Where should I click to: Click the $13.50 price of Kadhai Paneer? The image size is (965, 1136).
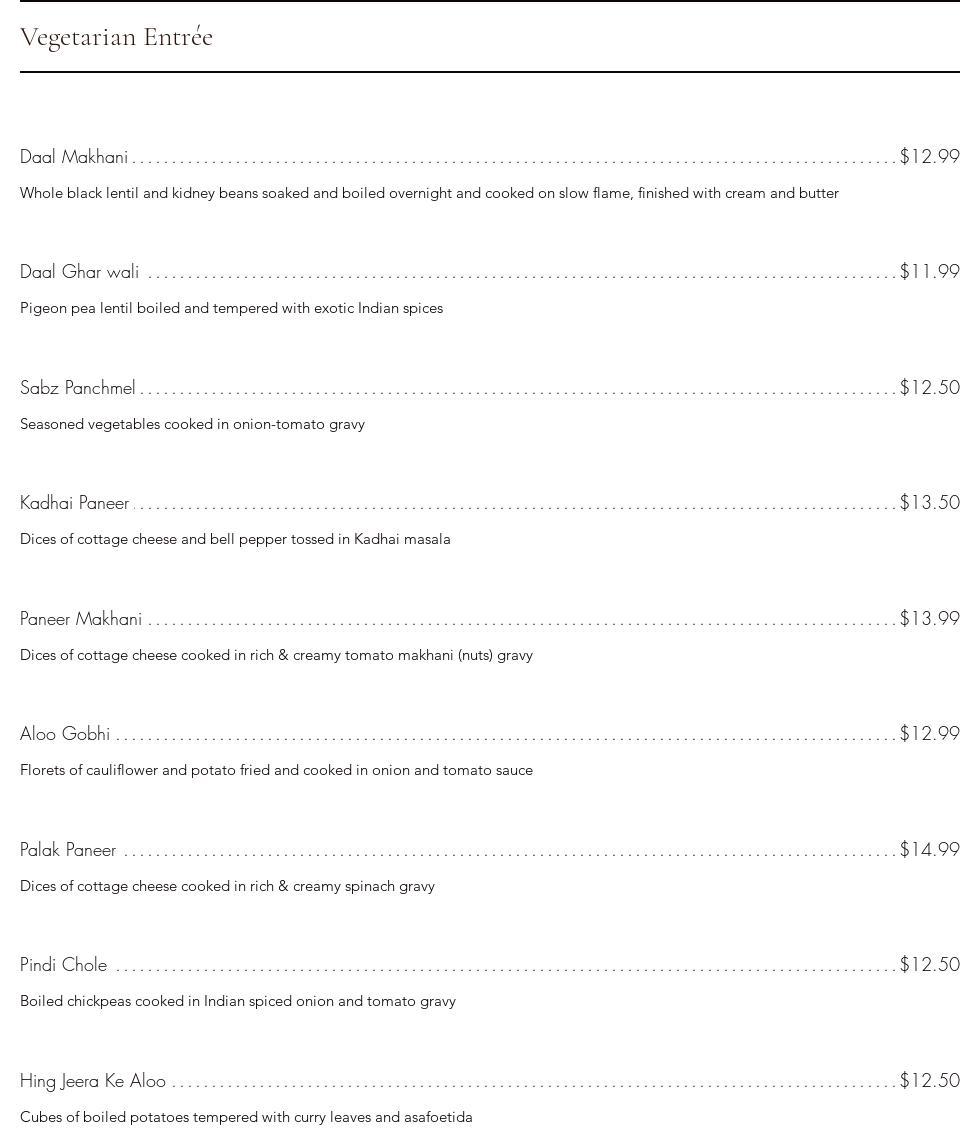point(929,503)
